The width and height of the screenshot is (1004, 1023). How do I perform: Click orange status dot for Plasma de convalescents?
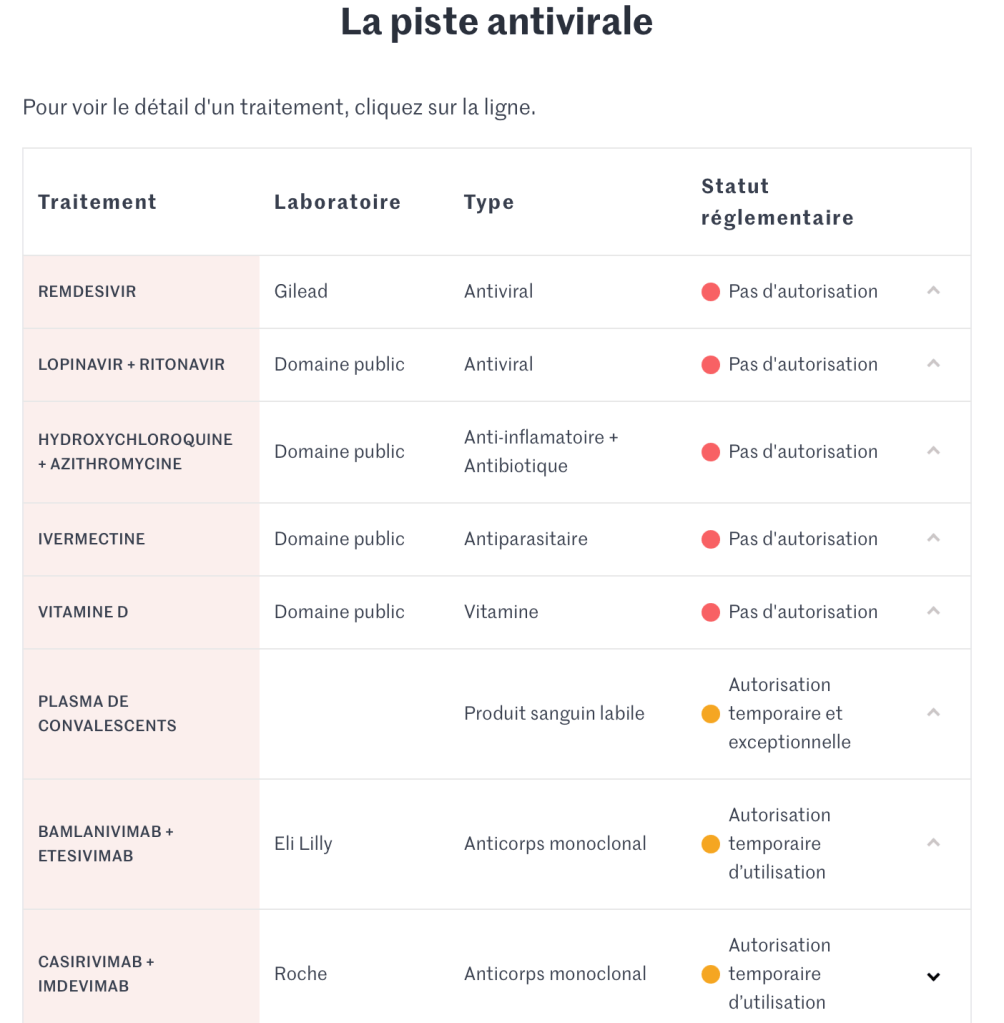tap(711, 714)
